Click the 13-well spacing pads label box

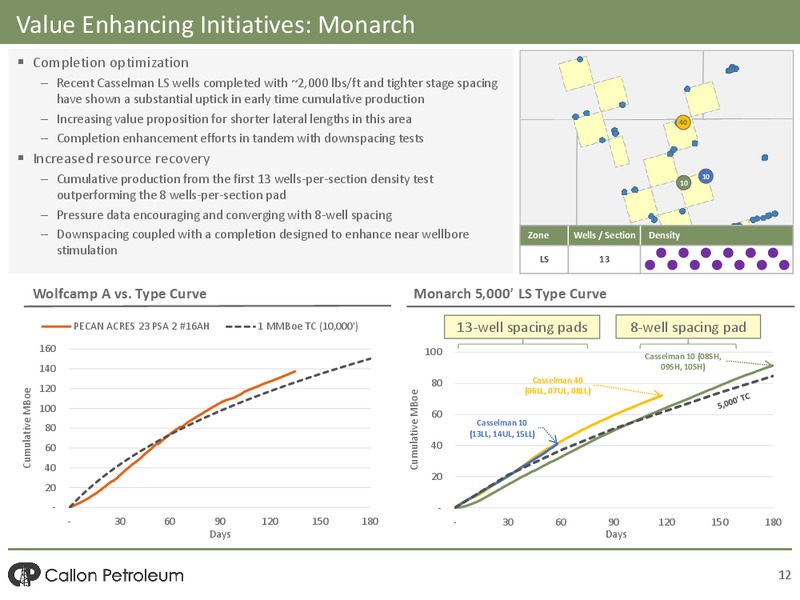522,327
